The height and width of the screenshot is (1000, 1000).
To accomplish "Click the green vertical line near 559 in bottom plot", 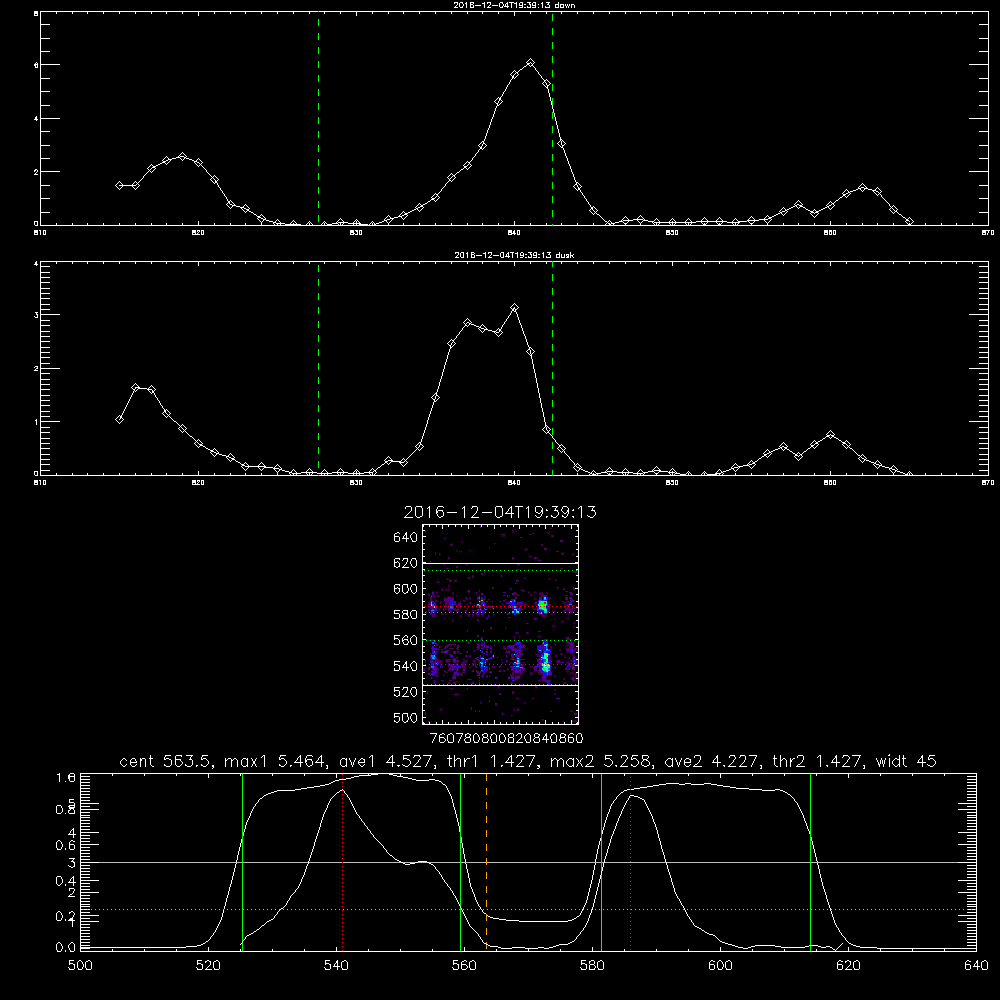I will 460,862.
